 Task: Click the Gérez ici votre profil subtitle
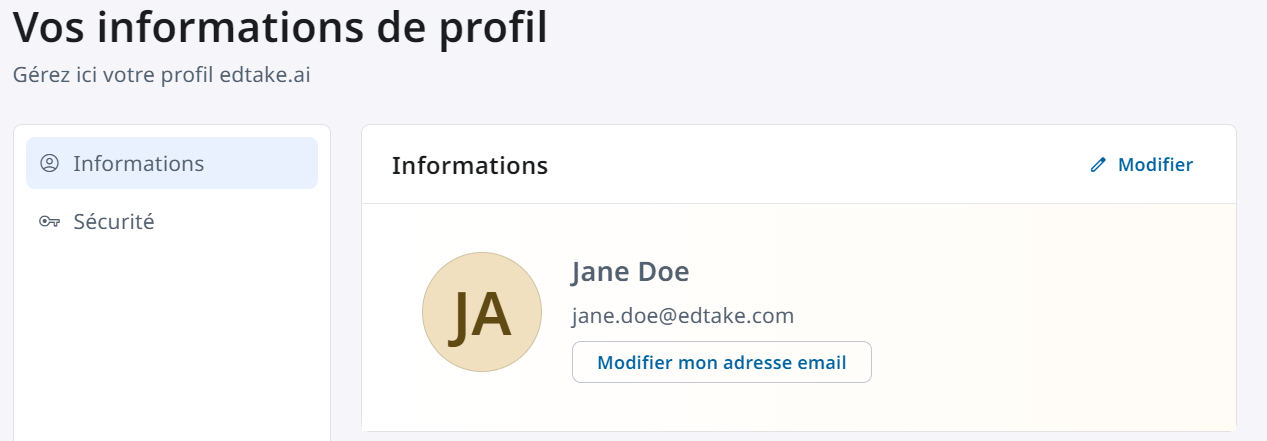click(161, 75)
